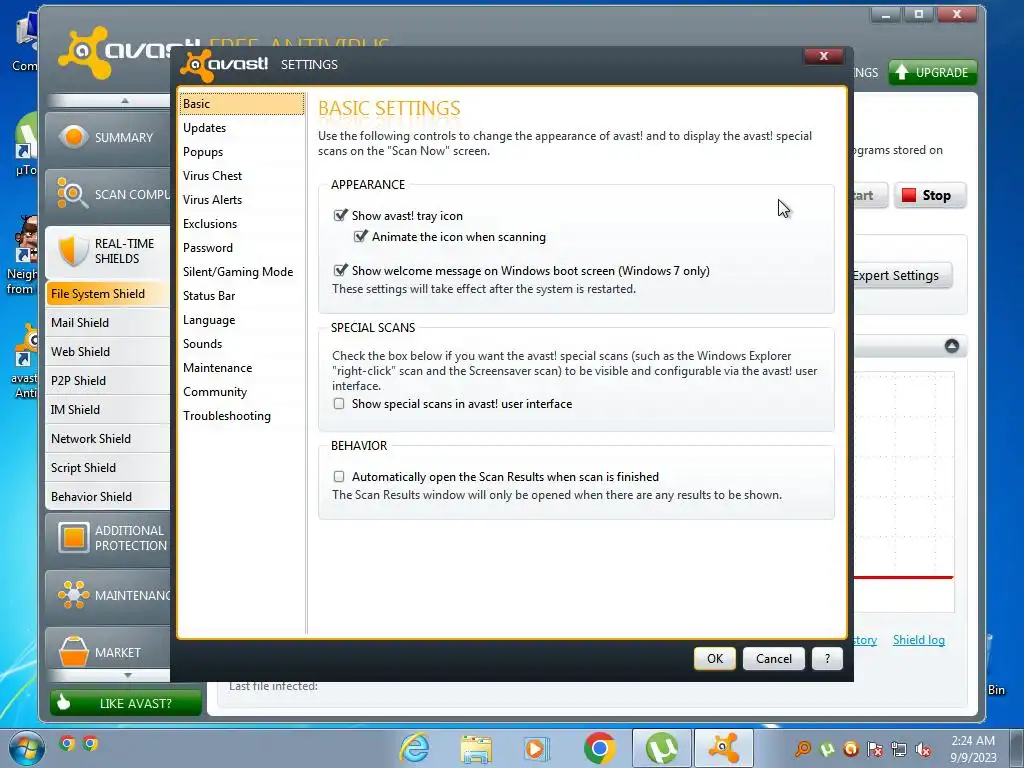
Task: Click the second pinned small Chrome icon
Action: [x=90, y=744]
